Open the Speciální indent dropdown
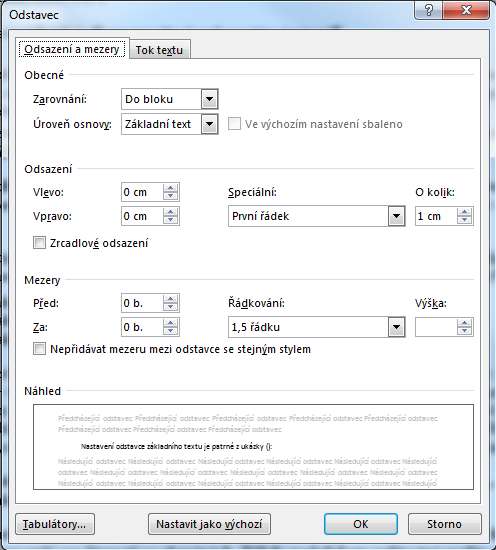 click(396, 216)
